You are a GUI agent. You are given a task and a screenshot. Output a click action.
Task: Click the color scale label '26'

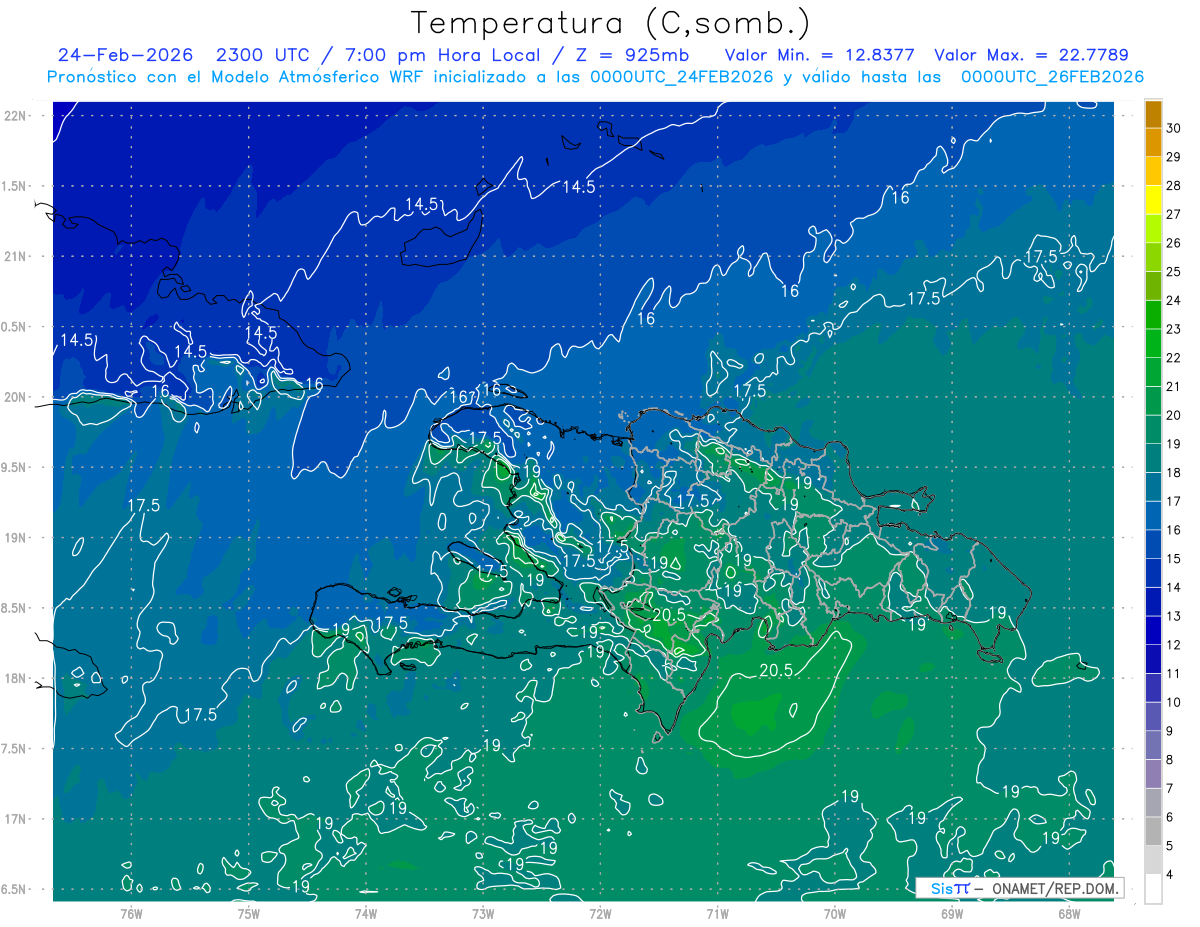coord(1174,243)
